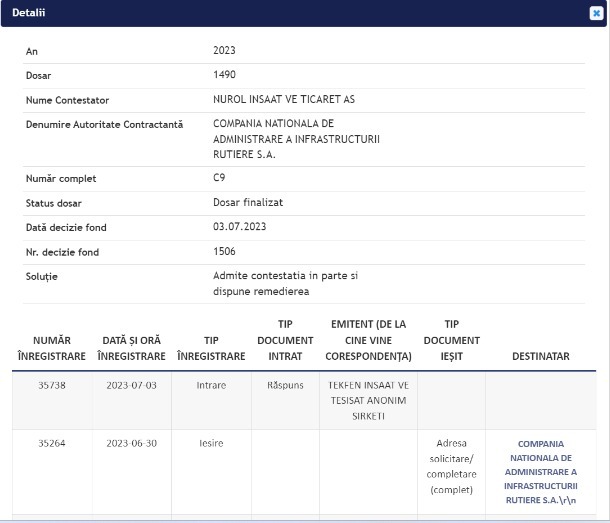Image resolution: width=610 pixels, height=523 pixels.
Task: Select the Dosar value 1490
Action: pos(224,74)
